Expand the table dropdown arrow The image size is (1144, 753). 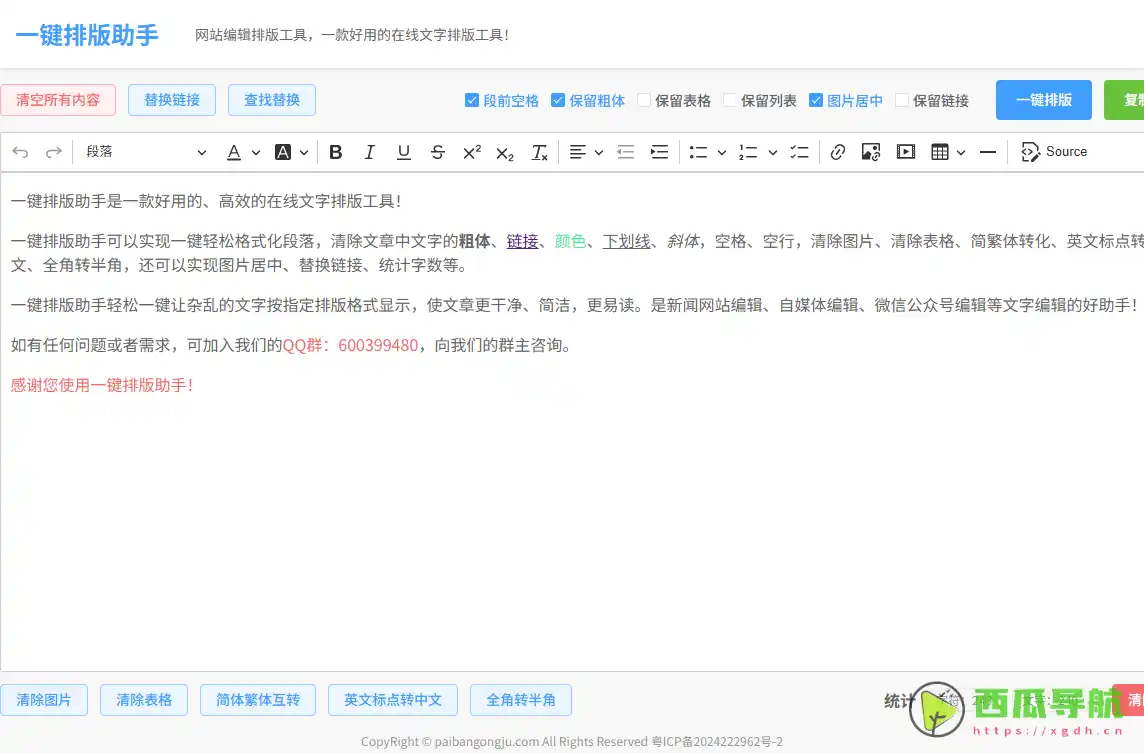(961, 152)
